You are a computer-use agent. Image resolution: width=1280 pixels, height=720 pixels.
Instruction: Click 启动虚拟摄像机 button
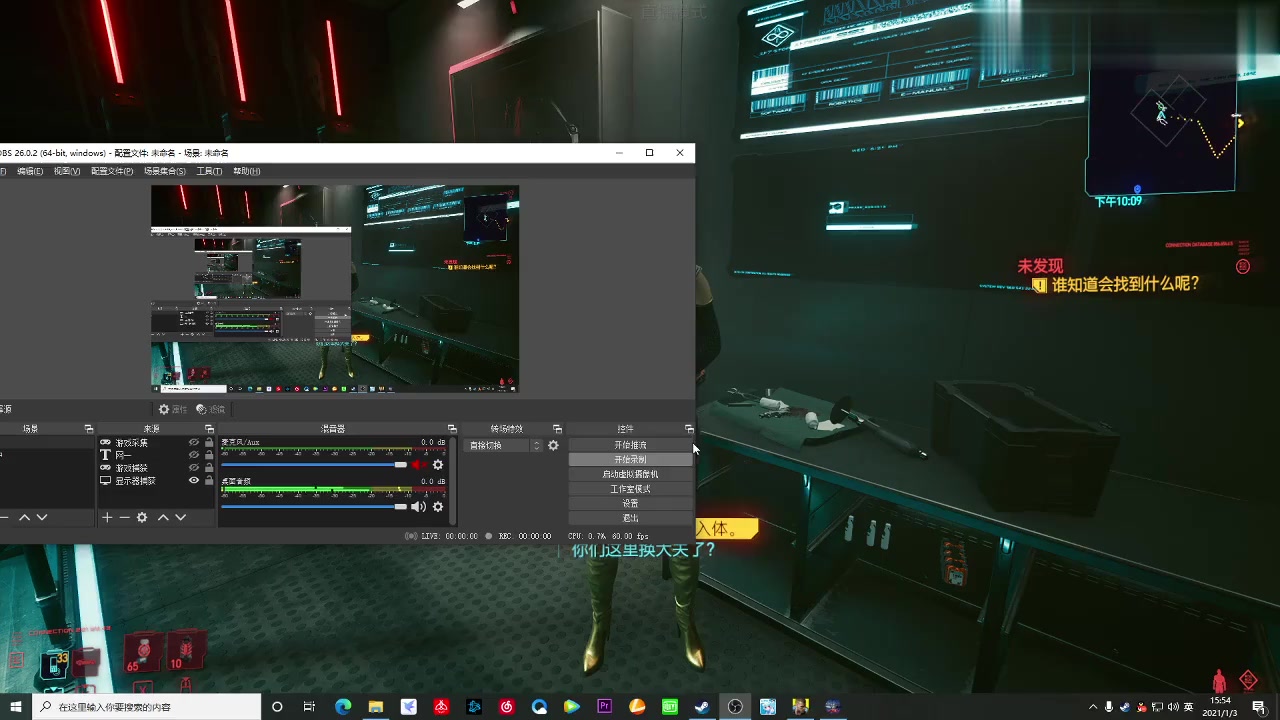point(630,474)
